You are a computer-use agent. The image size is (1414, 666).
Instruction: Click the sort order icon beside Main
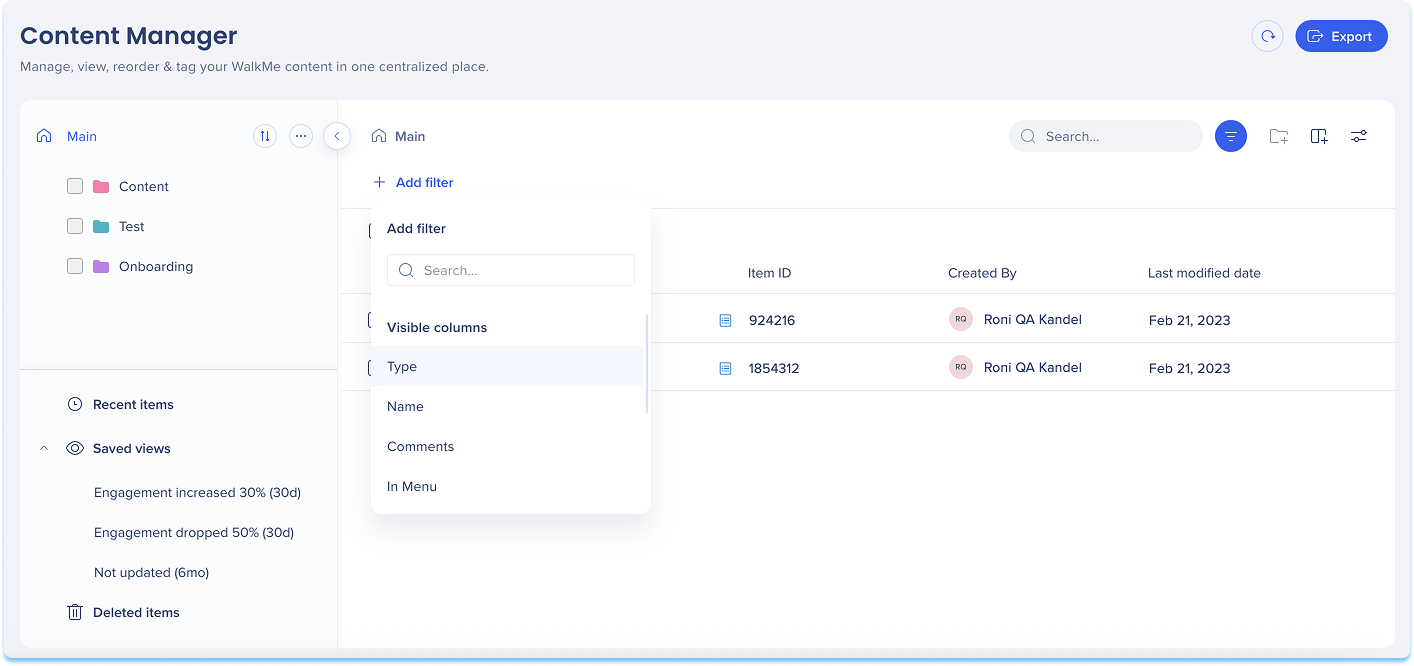pyautogui.click(x=265, y=136)
